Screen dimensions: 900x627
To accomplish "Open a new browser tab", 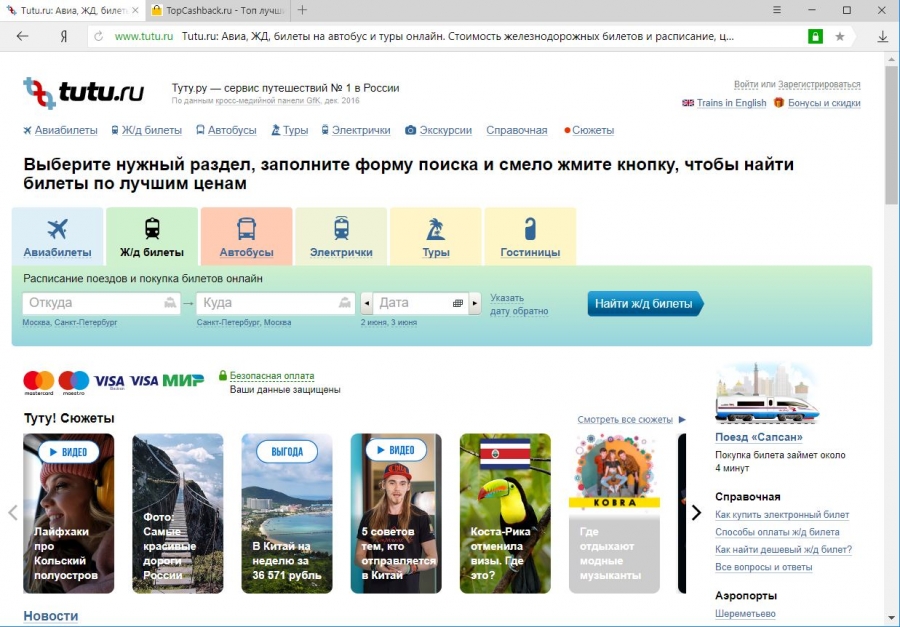I will (x=302, y=10).
